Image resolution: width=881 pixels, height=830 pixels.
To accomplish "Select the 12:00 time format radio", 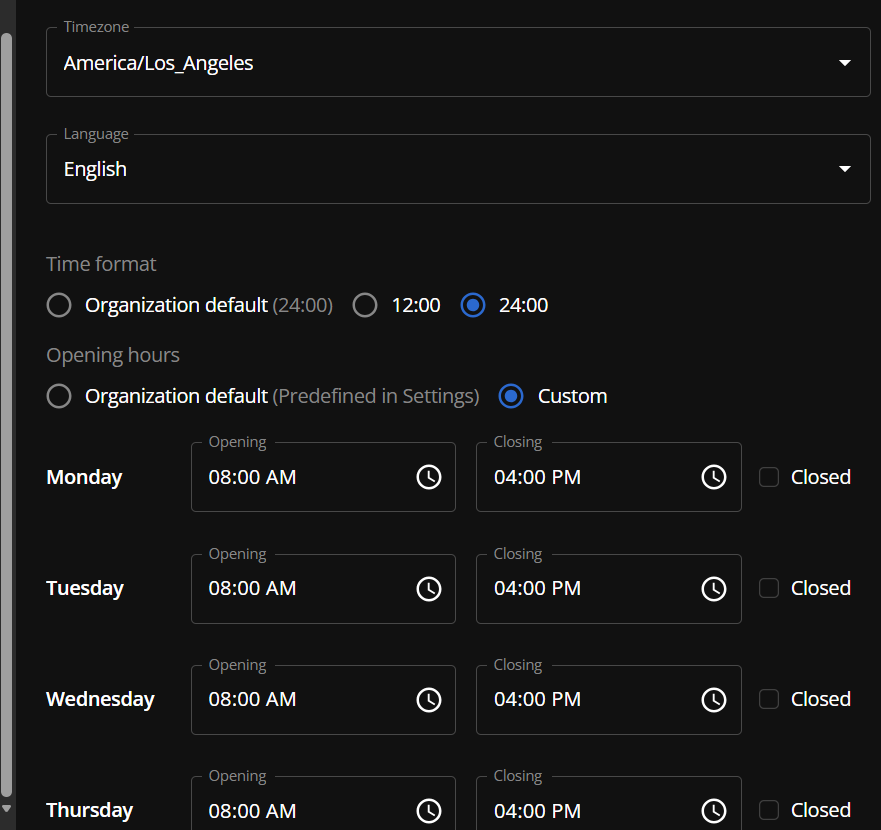I will pos(365,305).
